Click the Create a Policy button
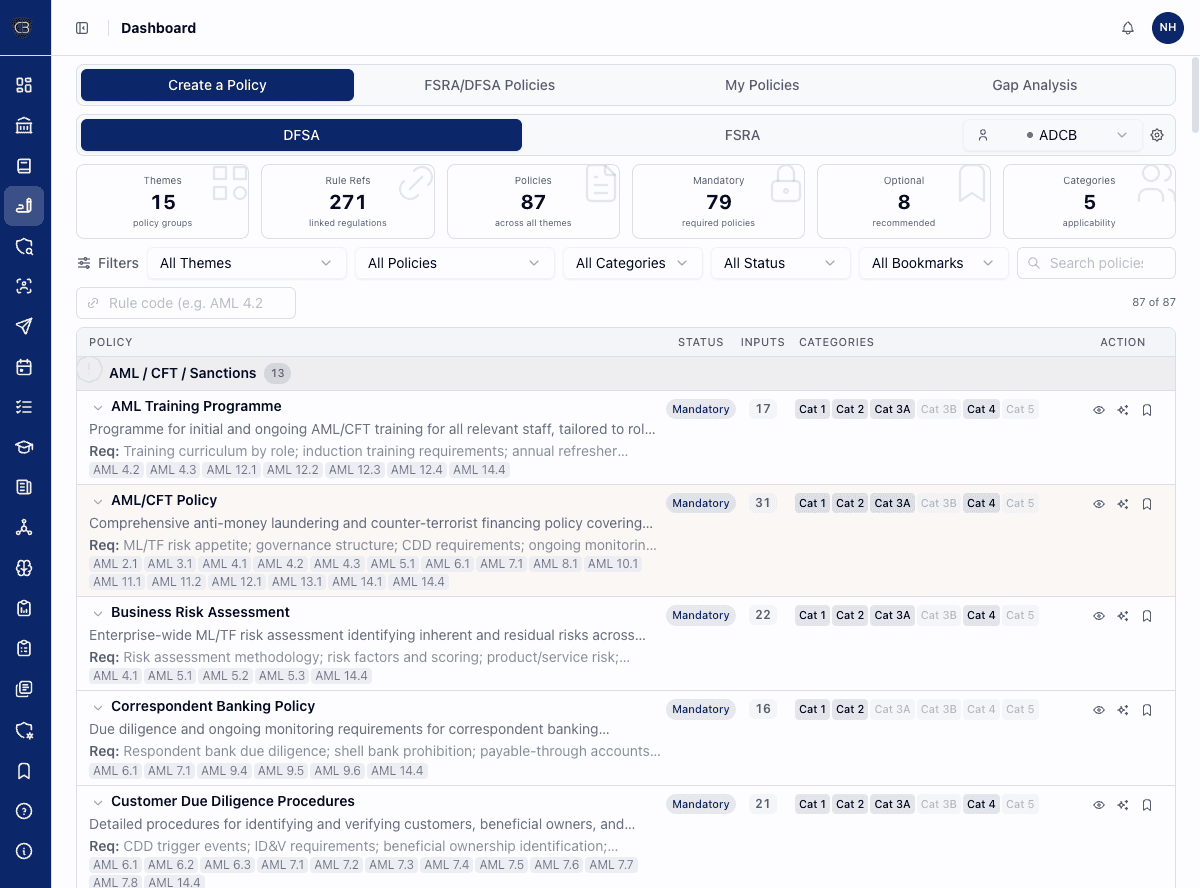The width and height of the screenshot is (1200, 888). (x=217, y=85)
